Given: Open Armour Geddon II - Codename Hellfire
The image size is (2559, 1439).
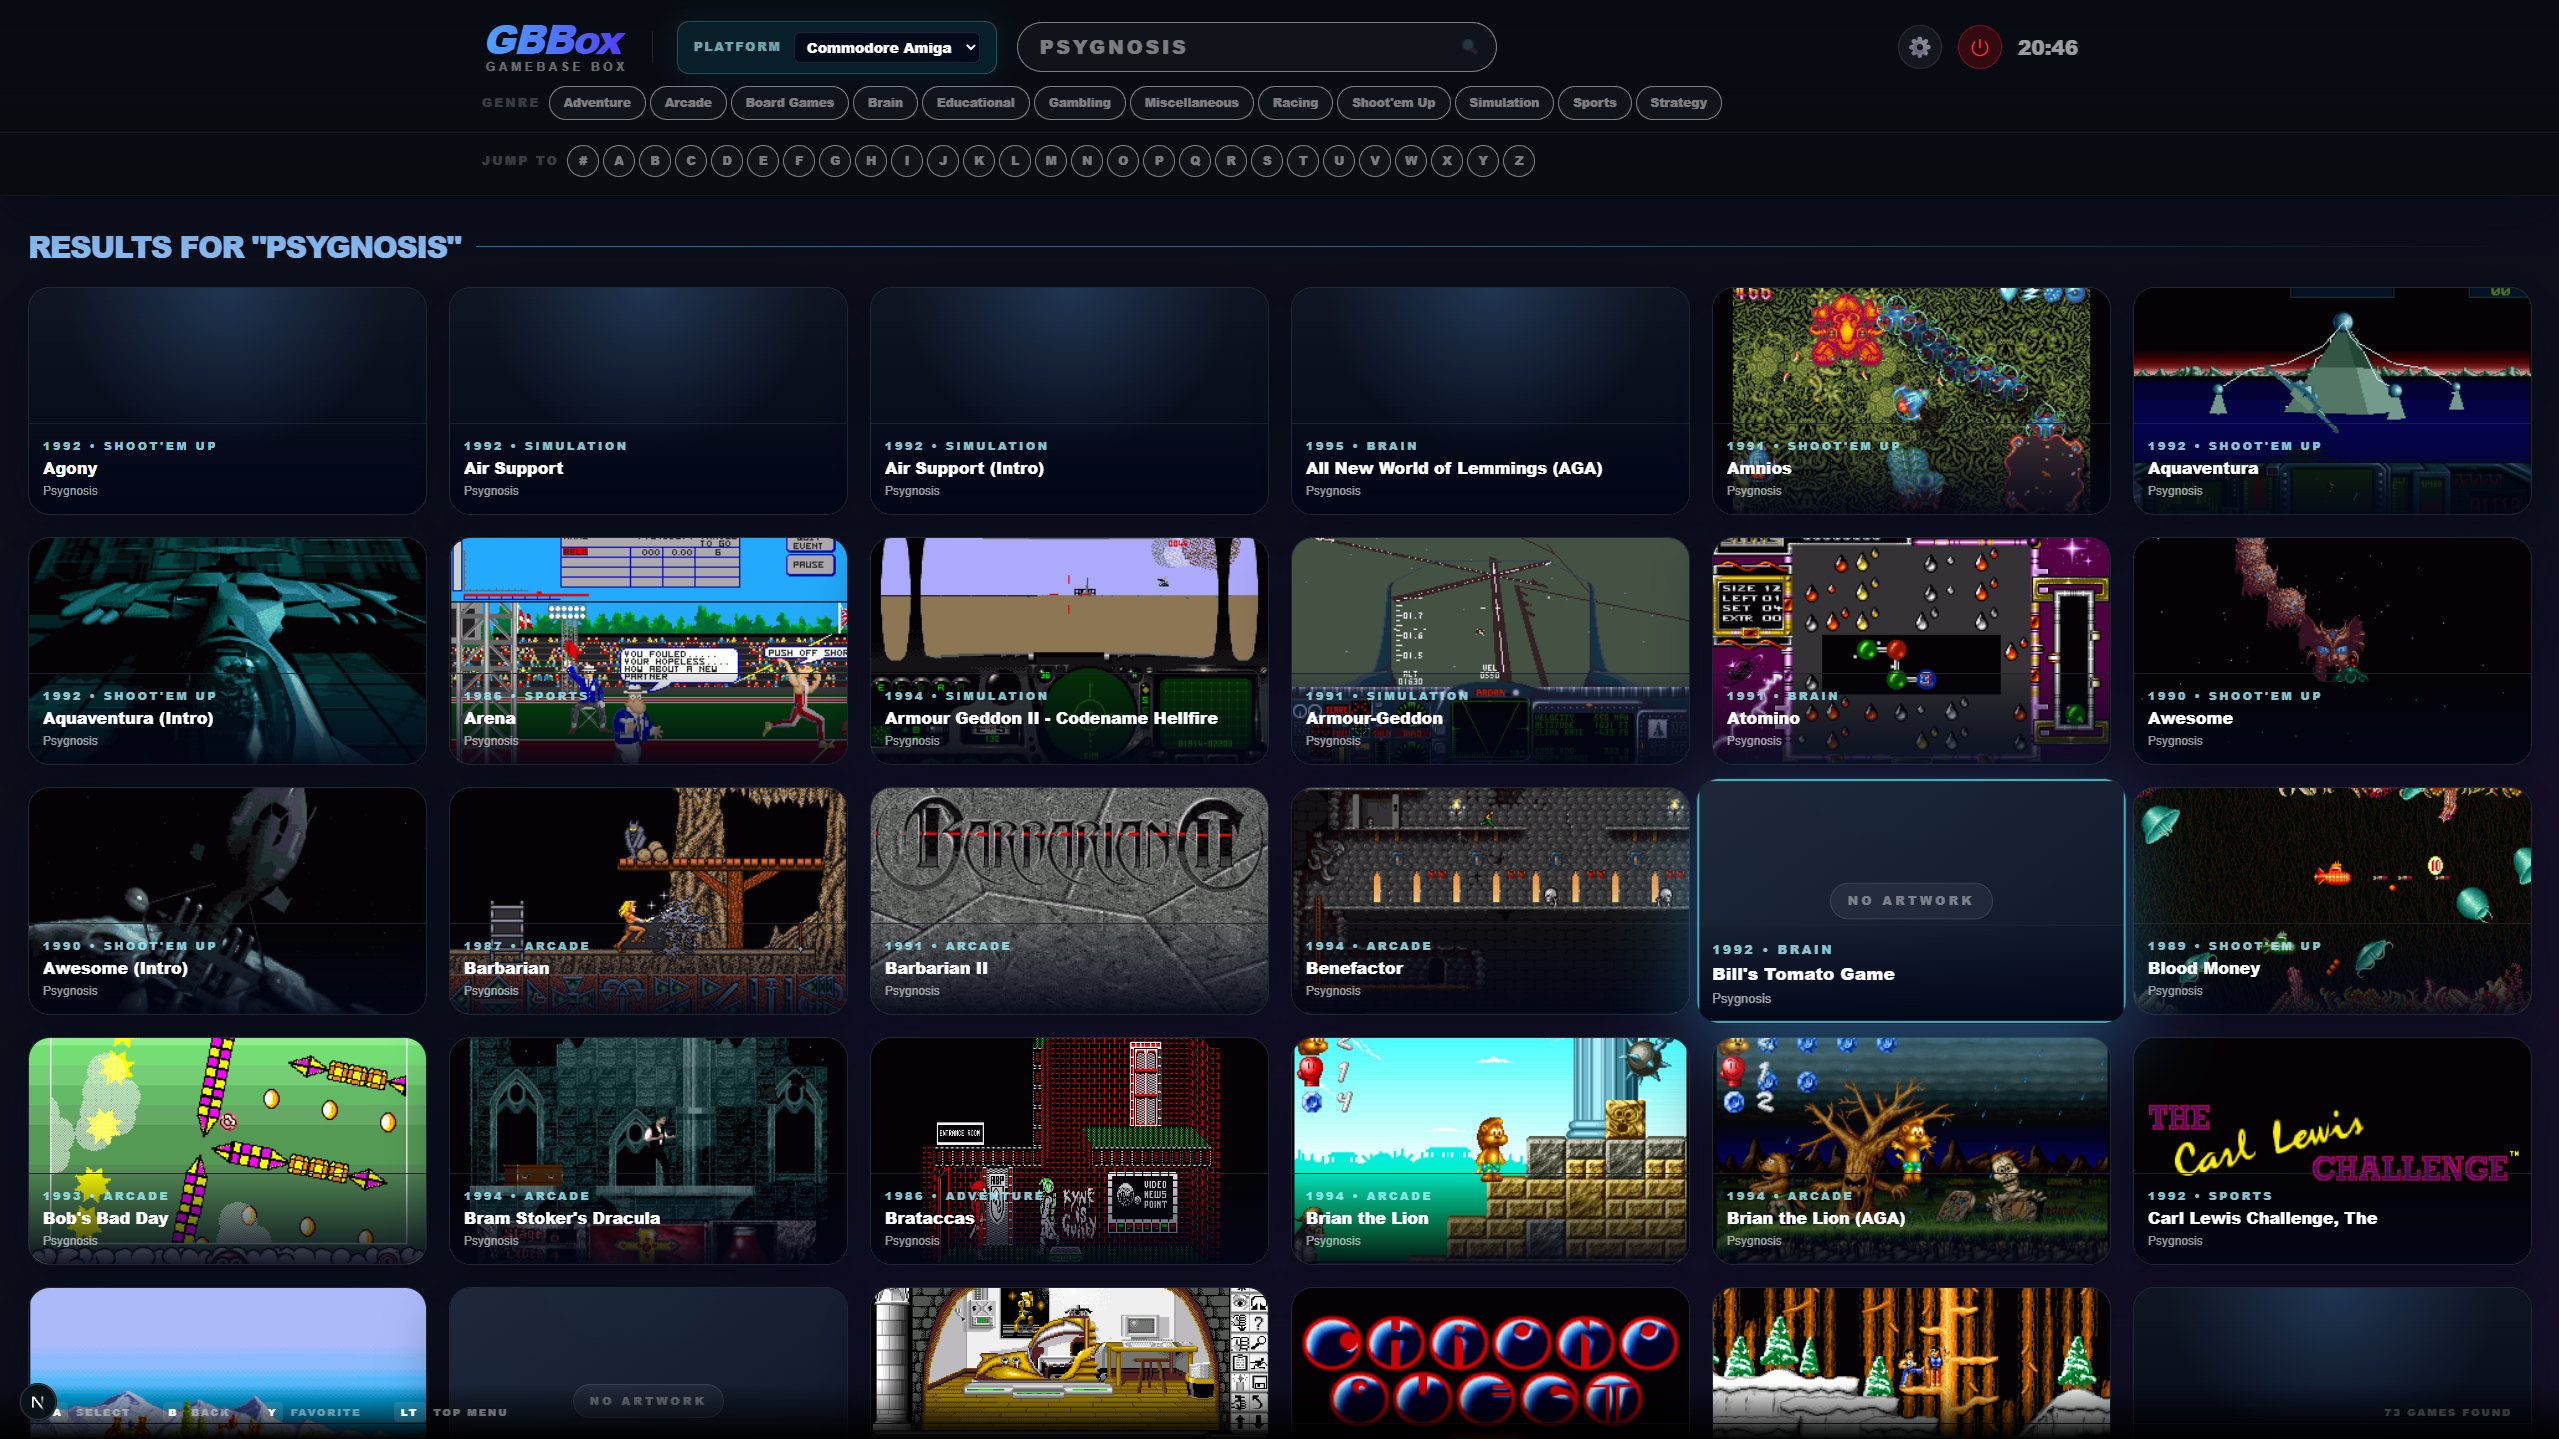Looking at the screenshot, I should pos(1069,651).
